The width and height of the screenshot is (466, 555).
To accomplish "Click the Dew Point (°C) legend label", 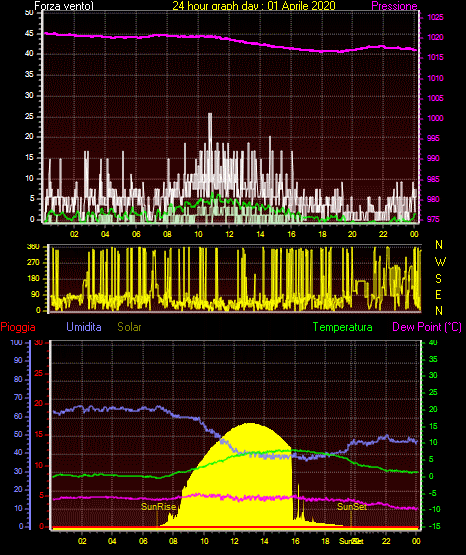I will point(427,327).
